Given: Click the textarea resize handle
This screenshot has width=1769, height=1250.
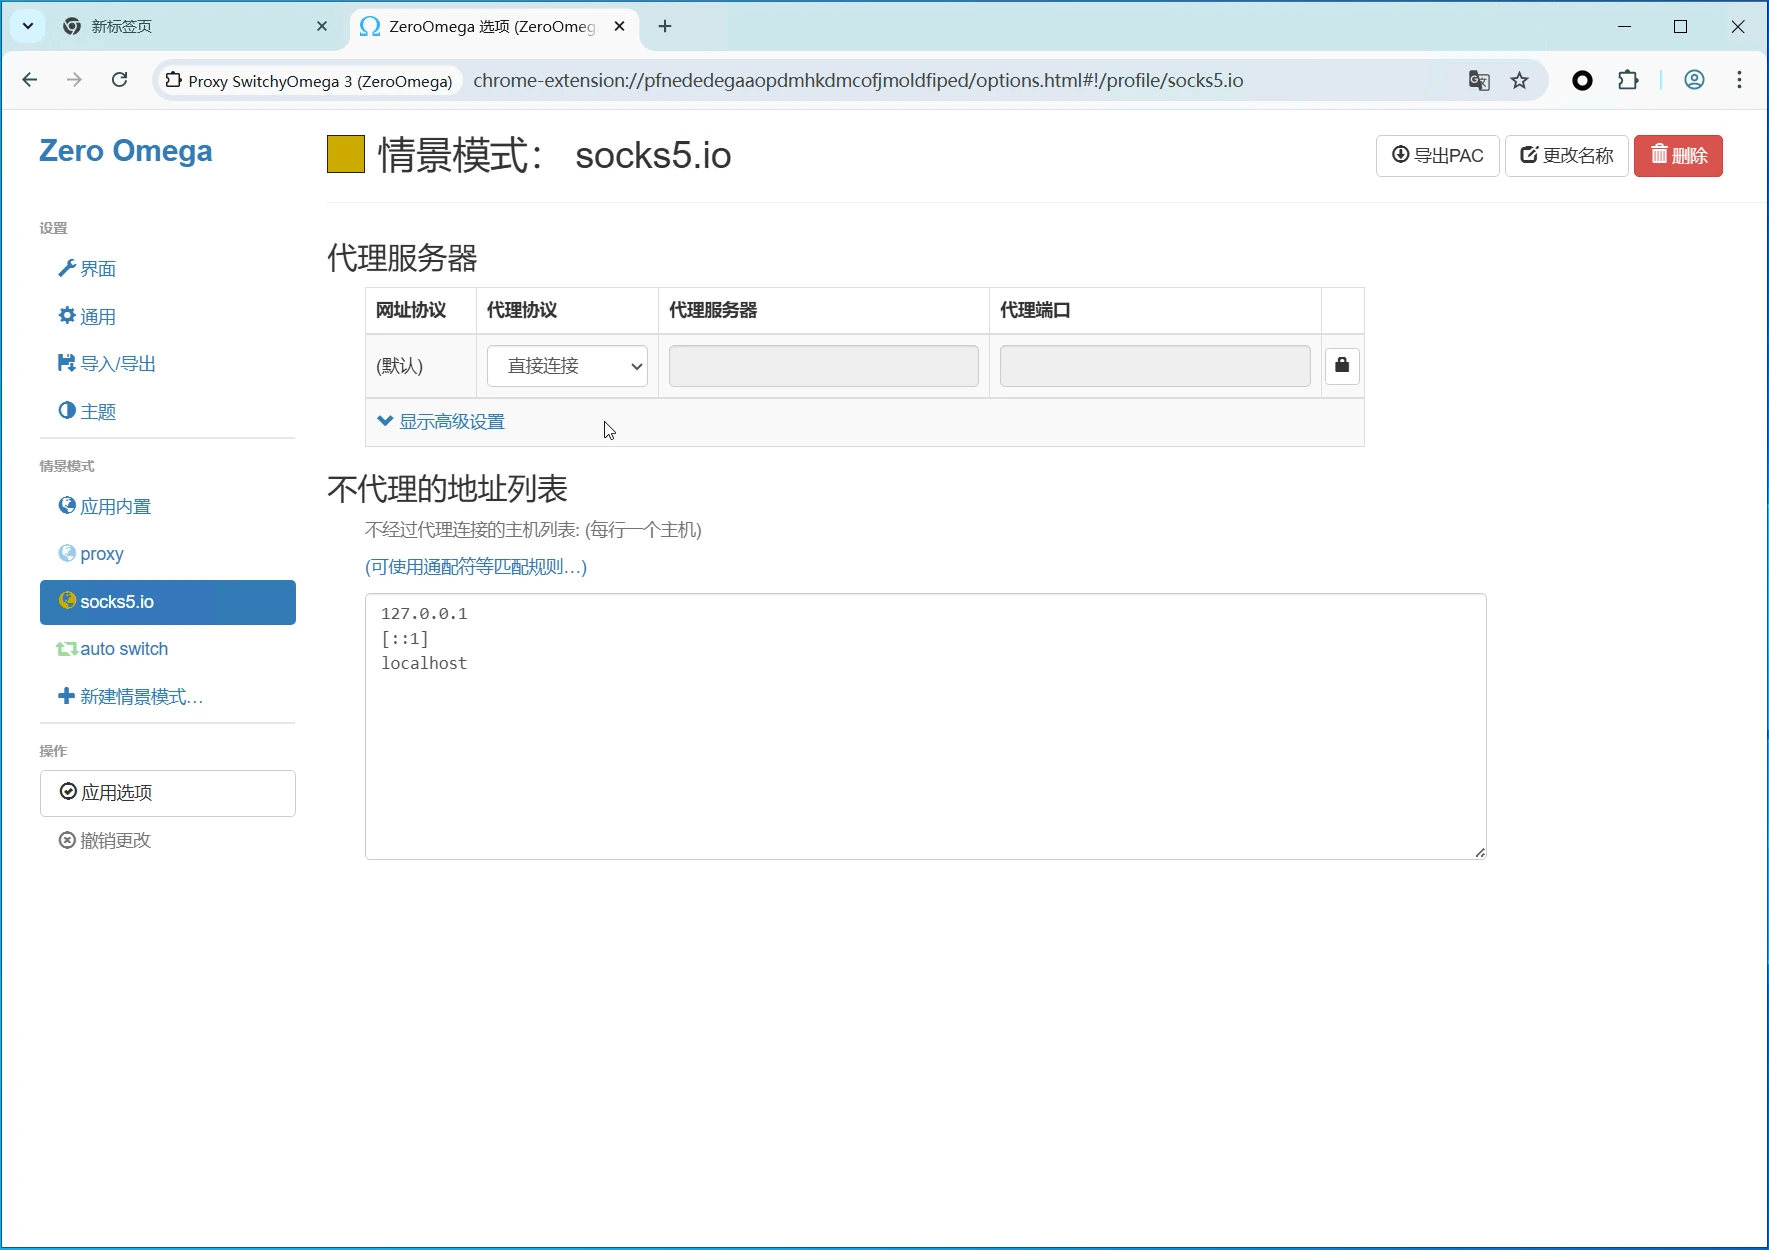Looking at the screenshot, I should pyautogui.click(x=1479, y=852).
